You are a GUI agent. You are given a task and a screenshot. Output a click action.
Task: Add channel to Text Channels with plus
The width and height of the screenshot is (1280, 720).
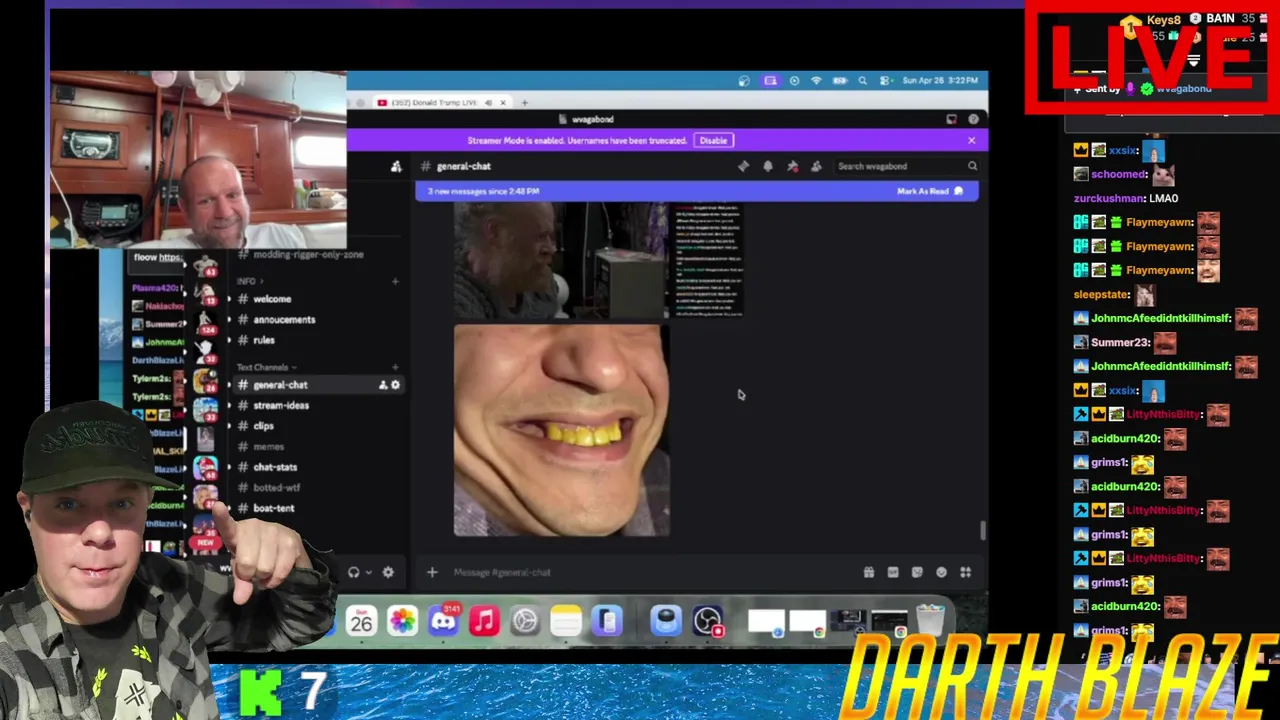tap(395, 367)
